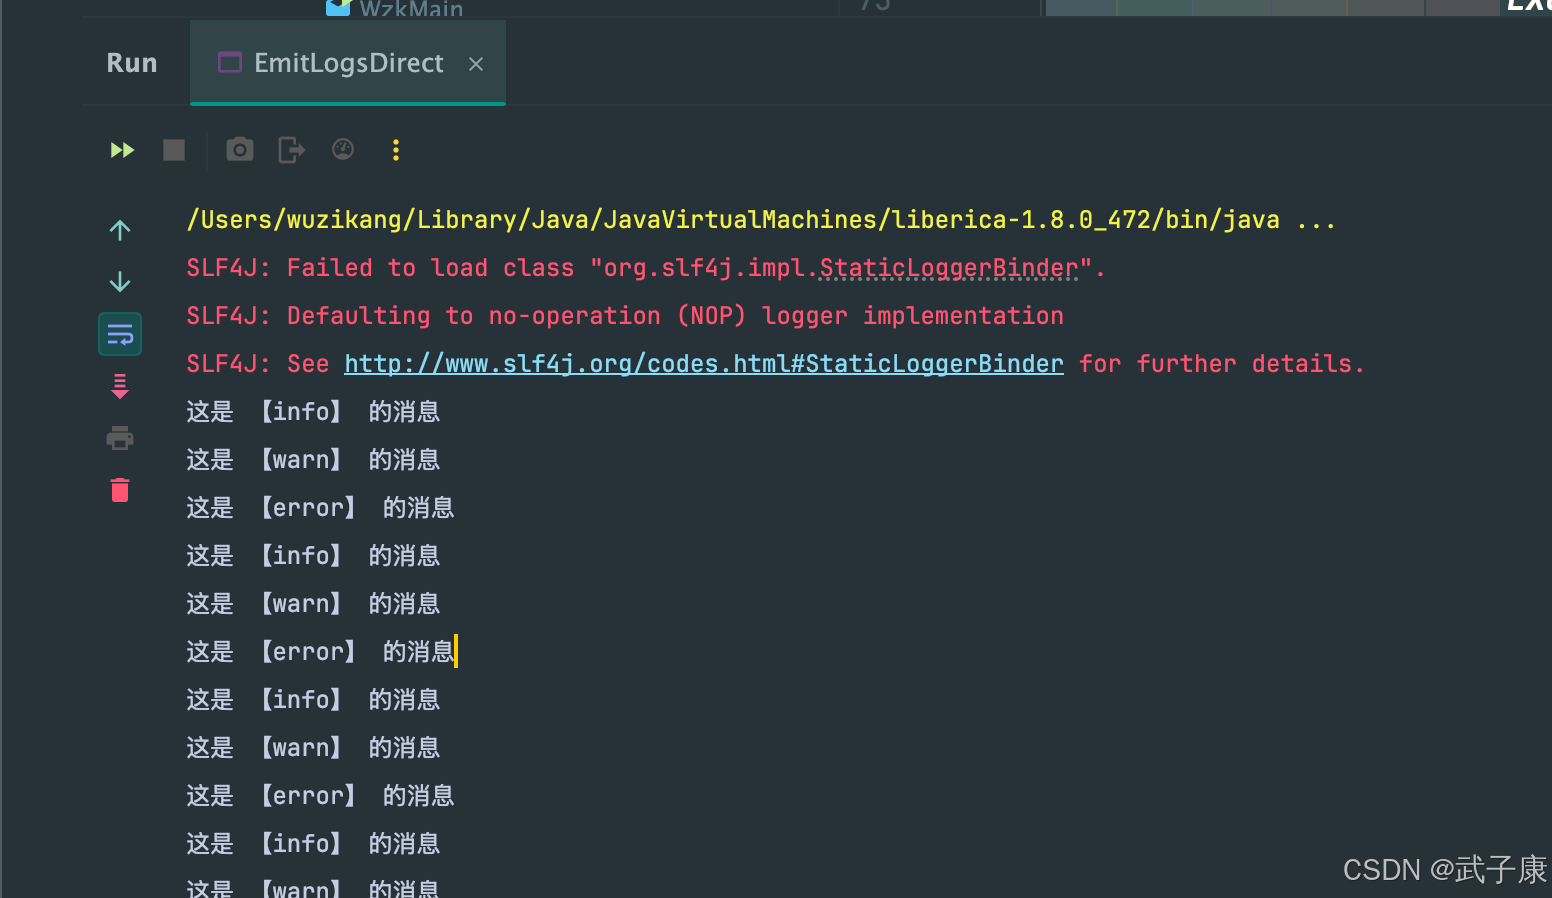Rerun the EmitLogsDirect application
Viewport: 1552px width, 898px height.
(121, 150)
